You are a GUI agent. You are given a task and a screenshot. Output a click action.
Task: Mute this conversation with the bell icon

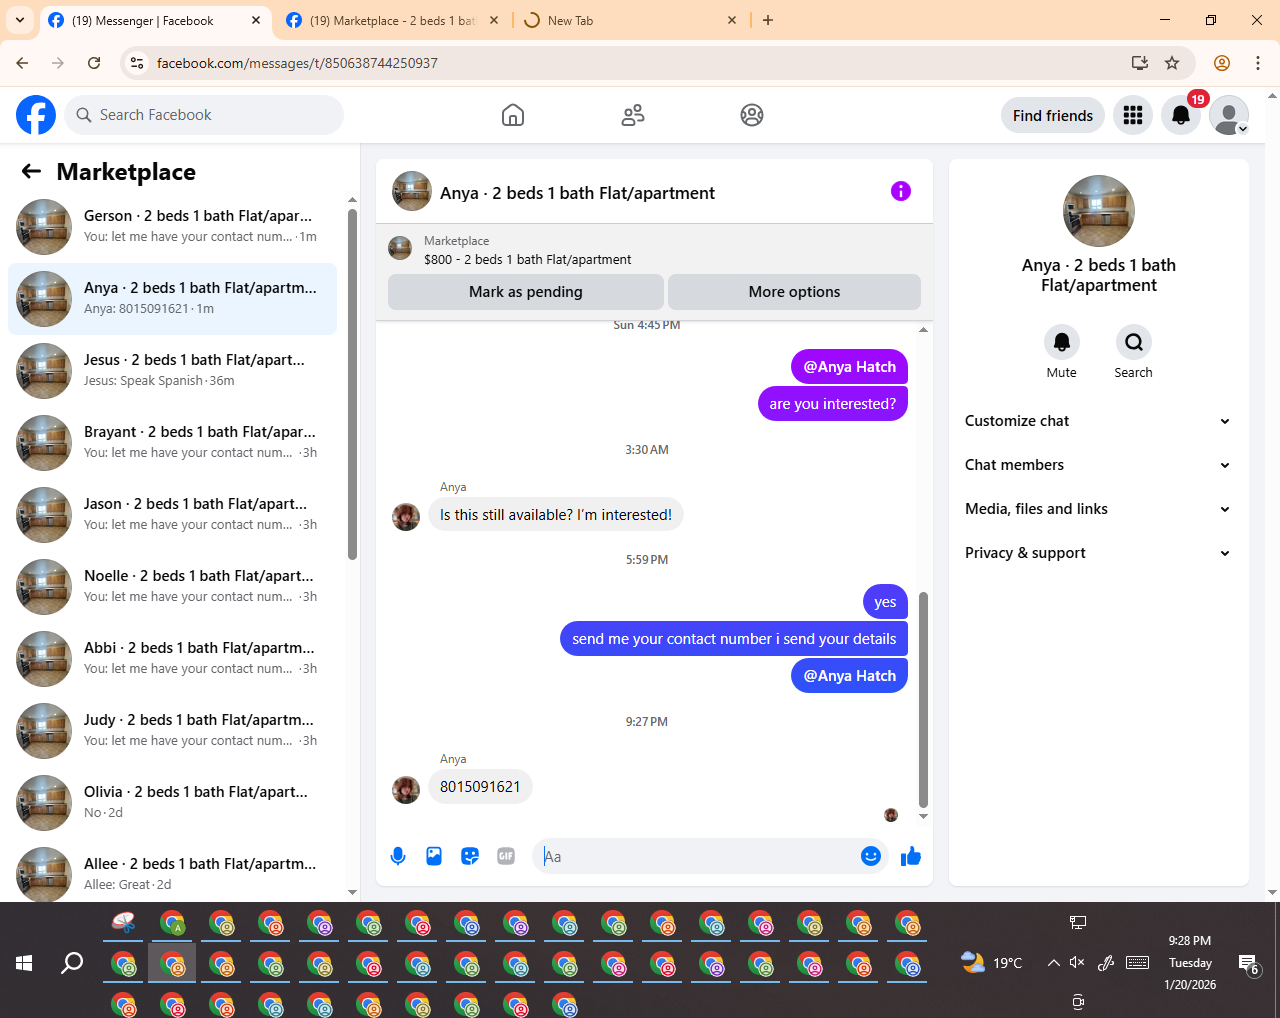coord(1062,342)
